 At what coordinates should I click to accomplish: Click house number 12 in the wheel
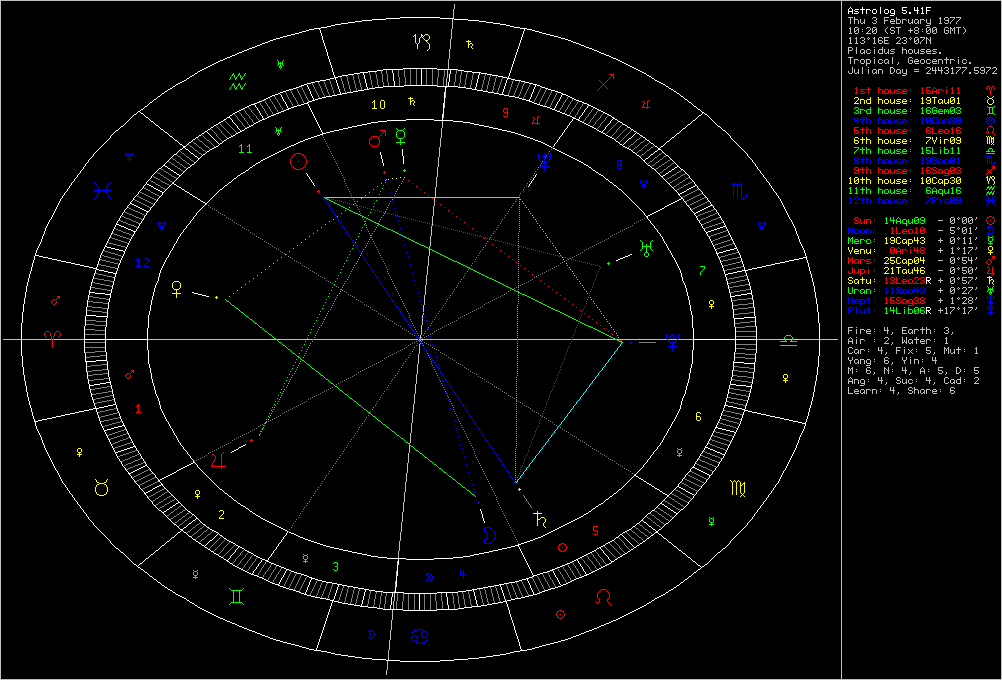click(143, 263)
